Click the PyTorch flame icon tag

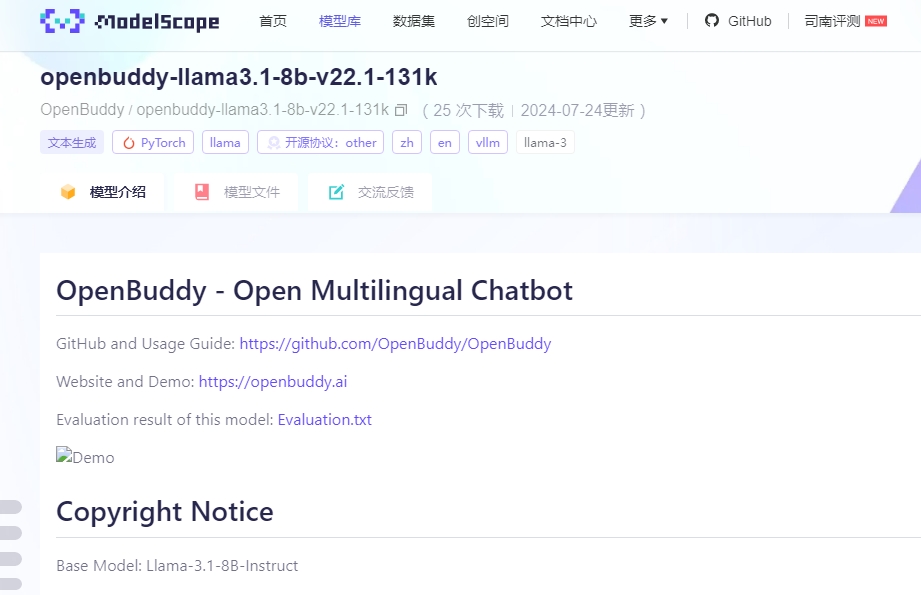pos(129,142)
